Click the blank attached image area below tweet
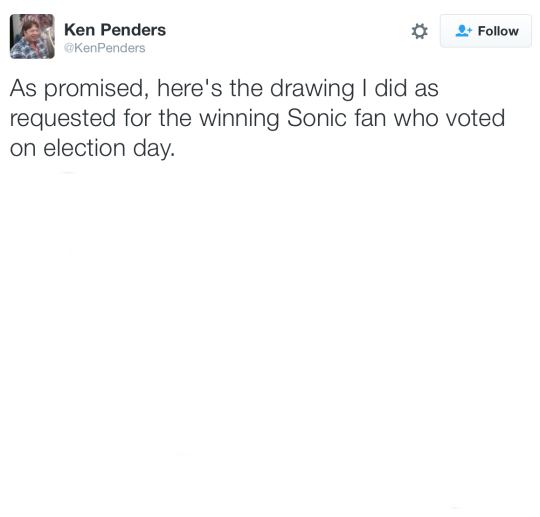540x517 pixels. (x=270, y=341)
